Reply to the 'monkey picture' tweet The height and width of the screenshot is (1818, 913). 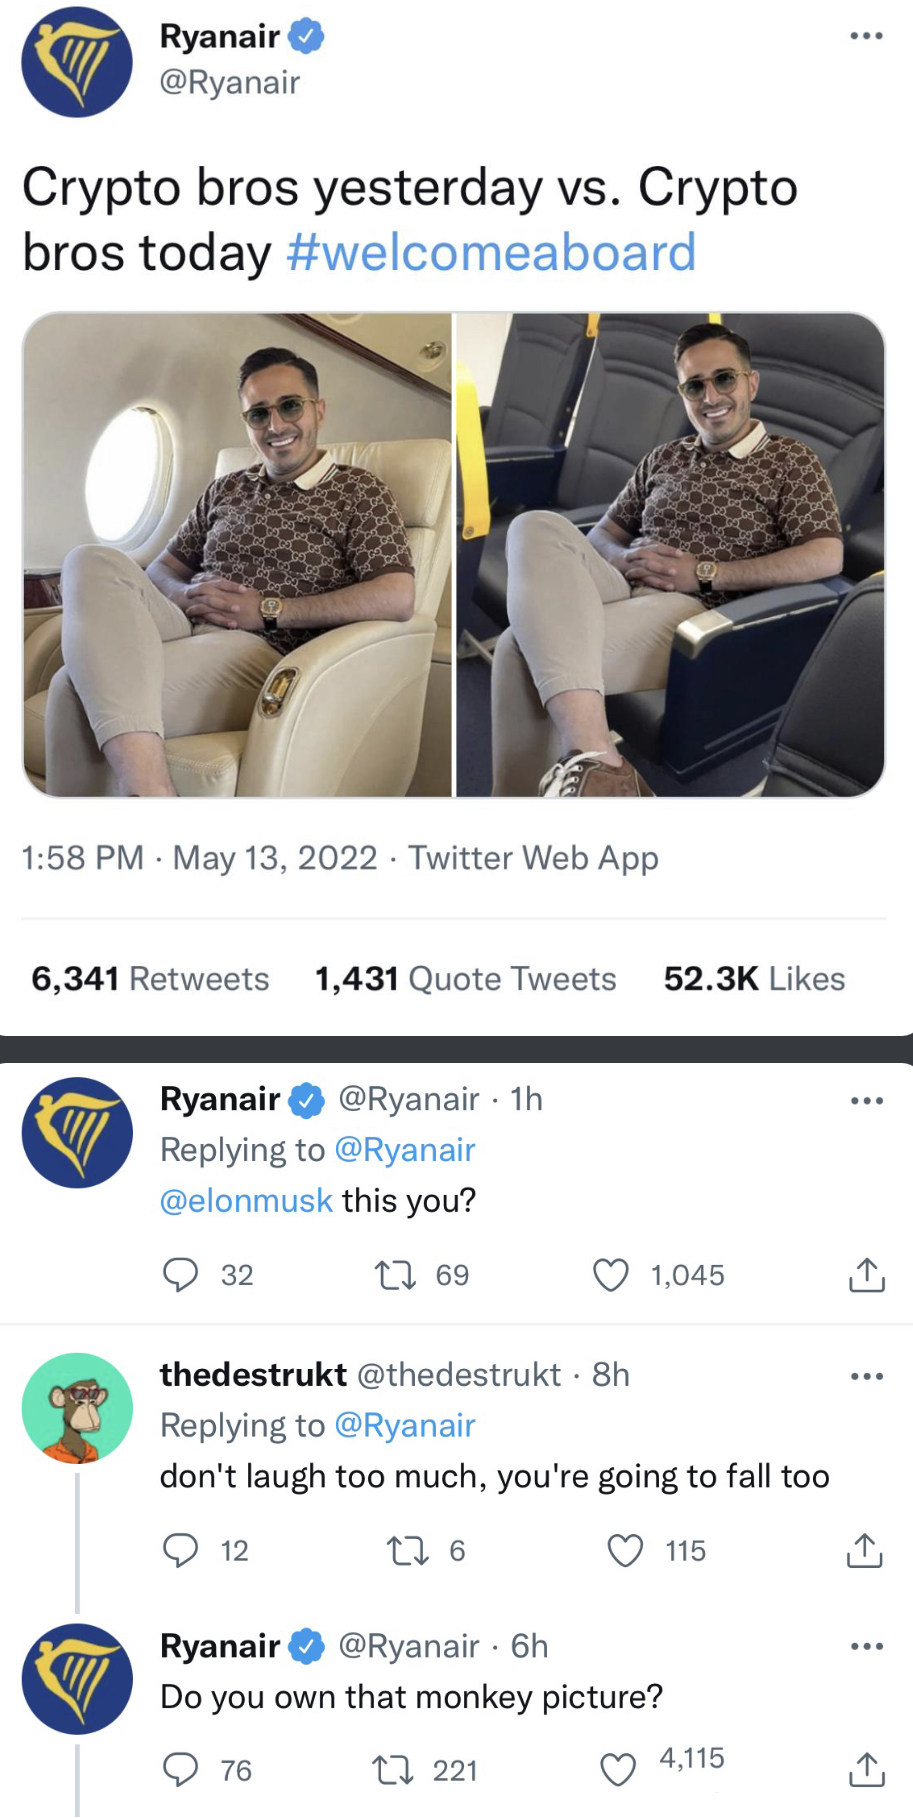181,1770
